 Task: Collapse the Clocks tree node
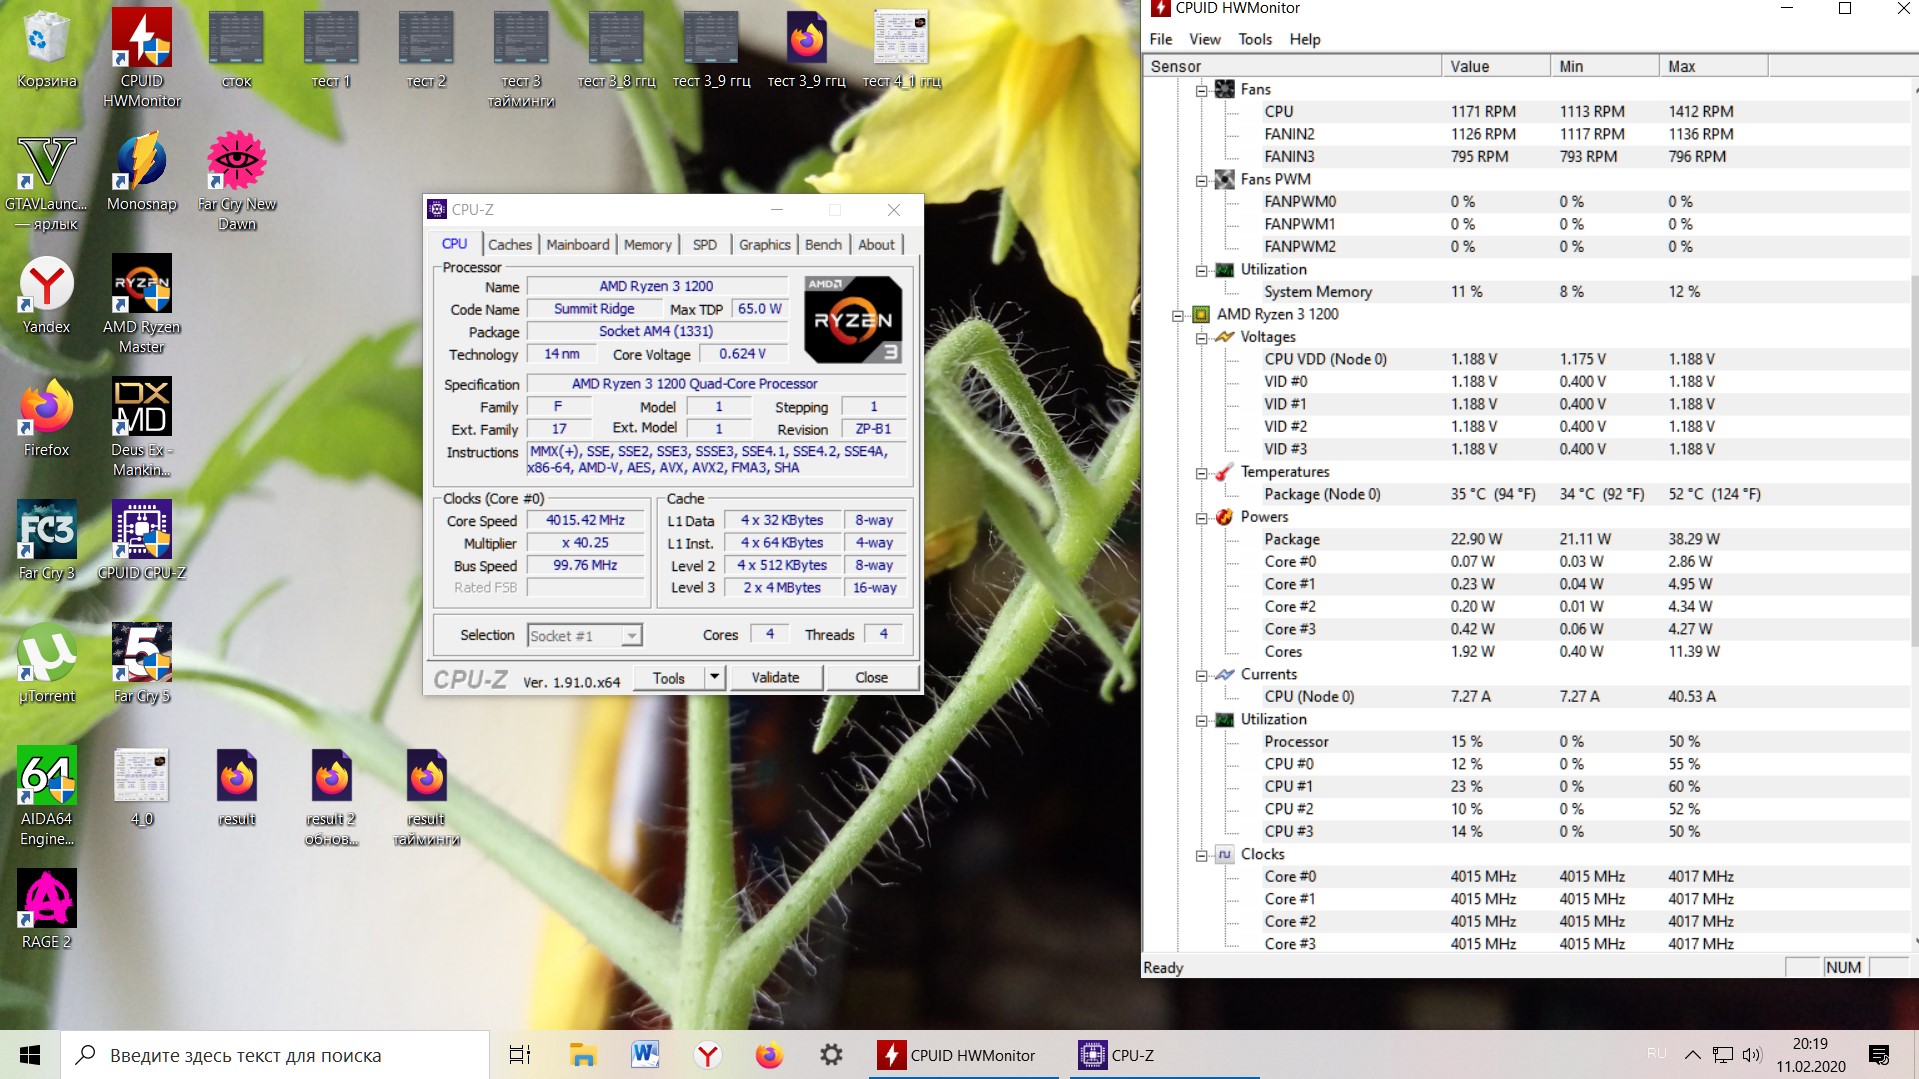pos(1202,855)
